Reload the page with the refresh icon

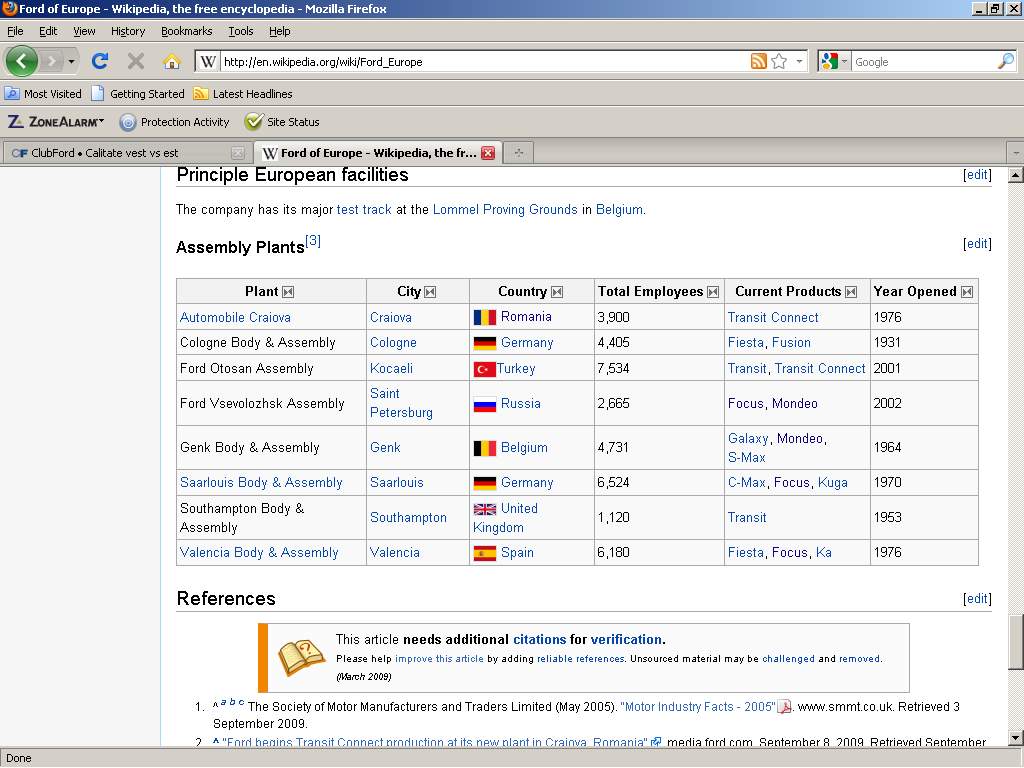click(100, 61)
